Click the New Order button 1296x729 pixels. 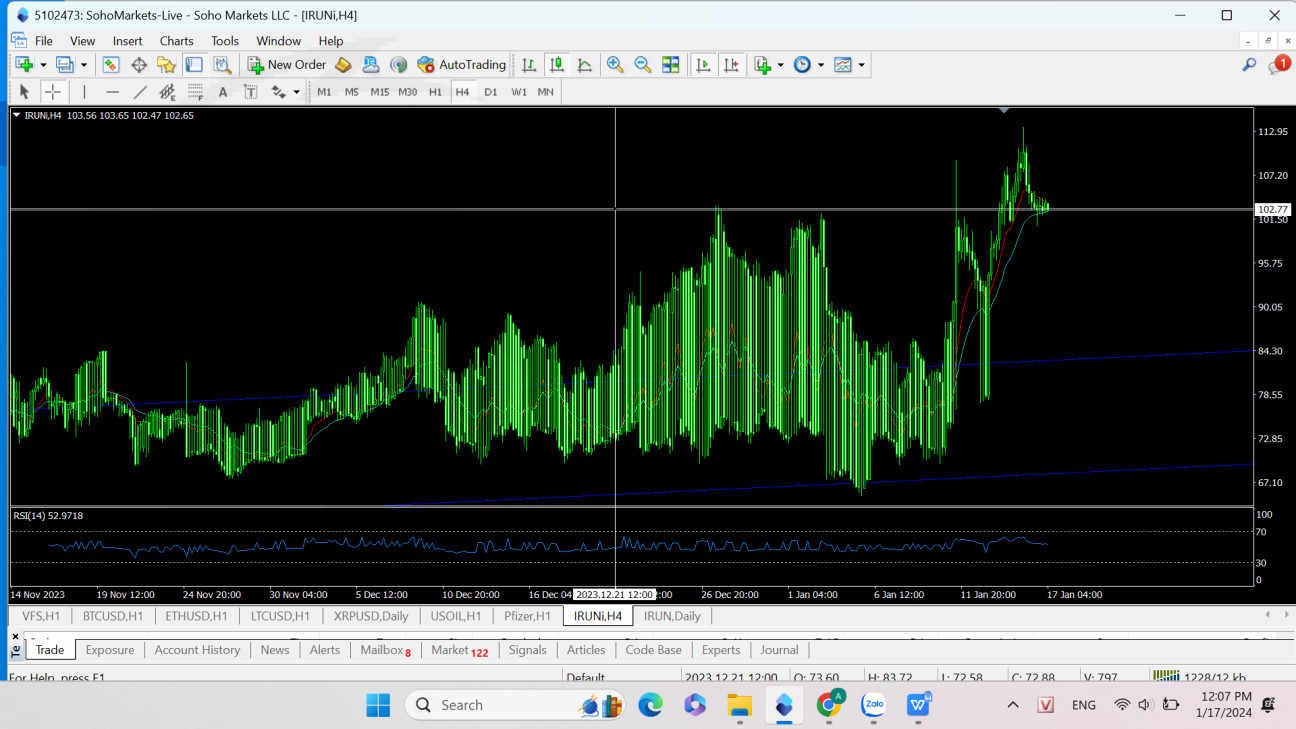coord(287,65)
